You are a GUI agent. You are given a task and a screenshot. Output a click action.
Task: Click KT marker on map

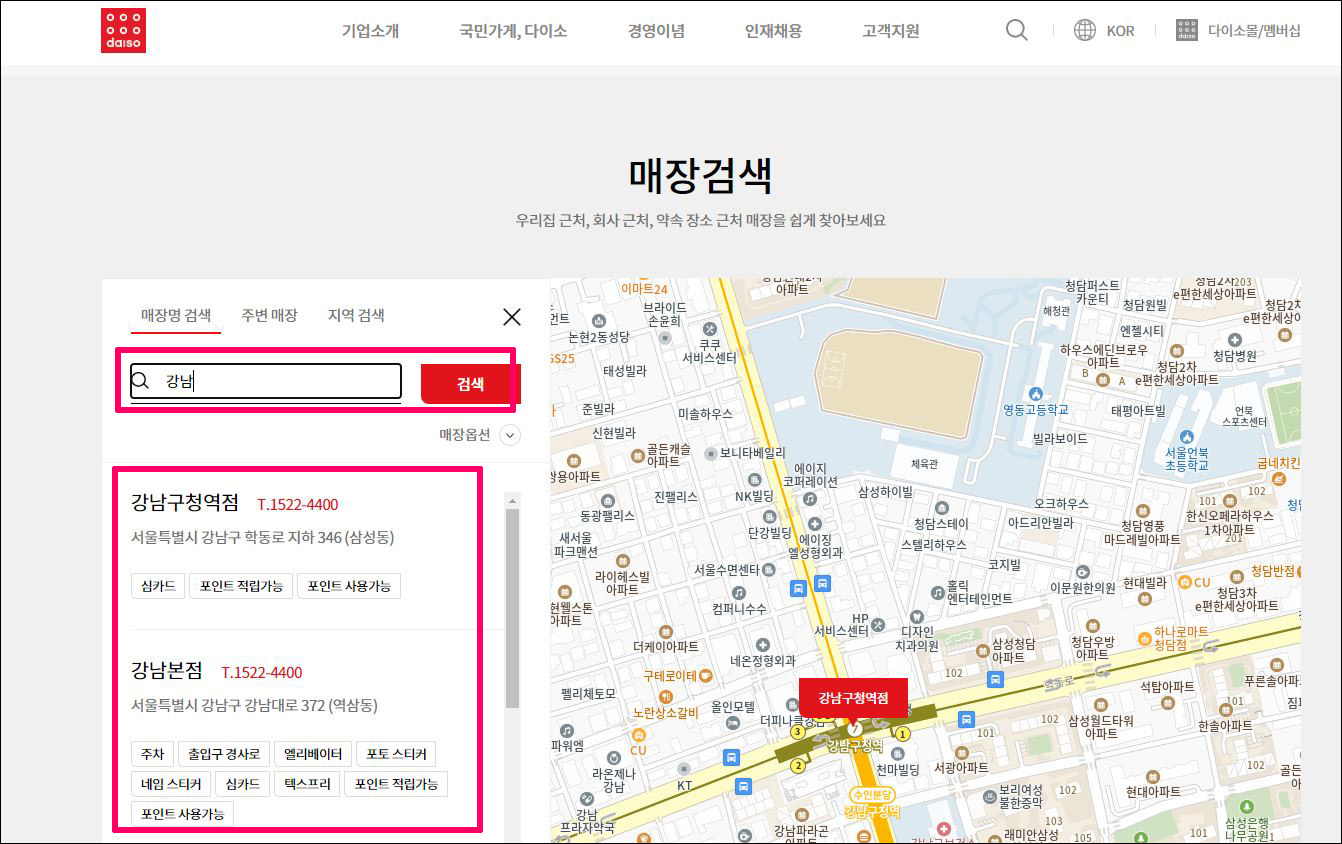tap(685, 771)
